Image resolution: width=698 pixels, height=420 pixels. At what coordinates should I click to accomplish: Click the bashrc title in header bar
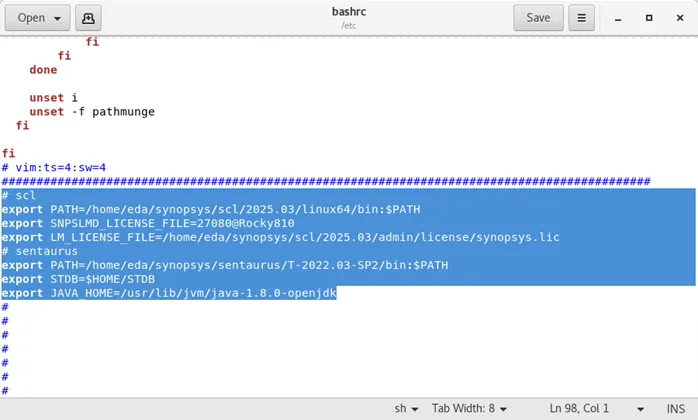click(349, 12)
